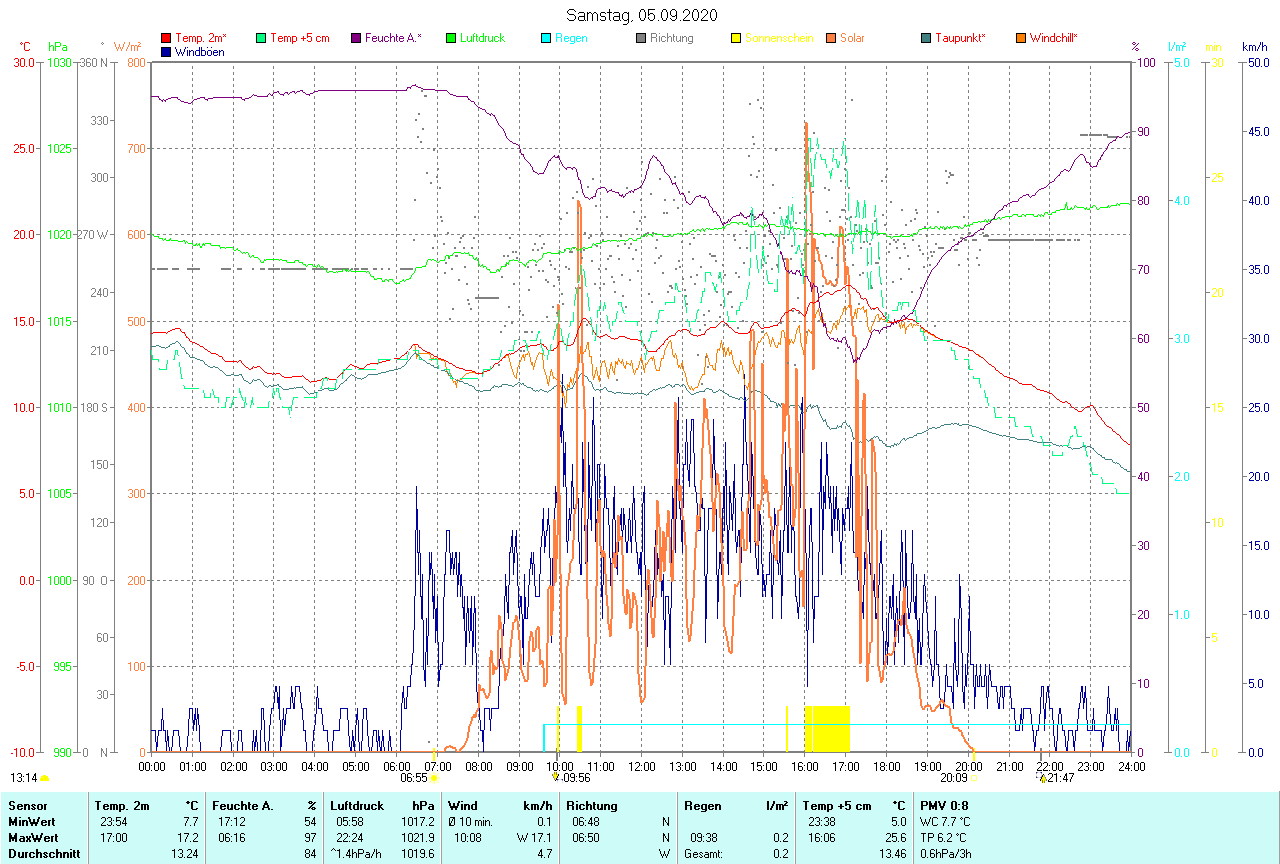Click the l/m² axis unit label at top
The width and height of the screenshot is (1280, 864).
point(1177,47)
